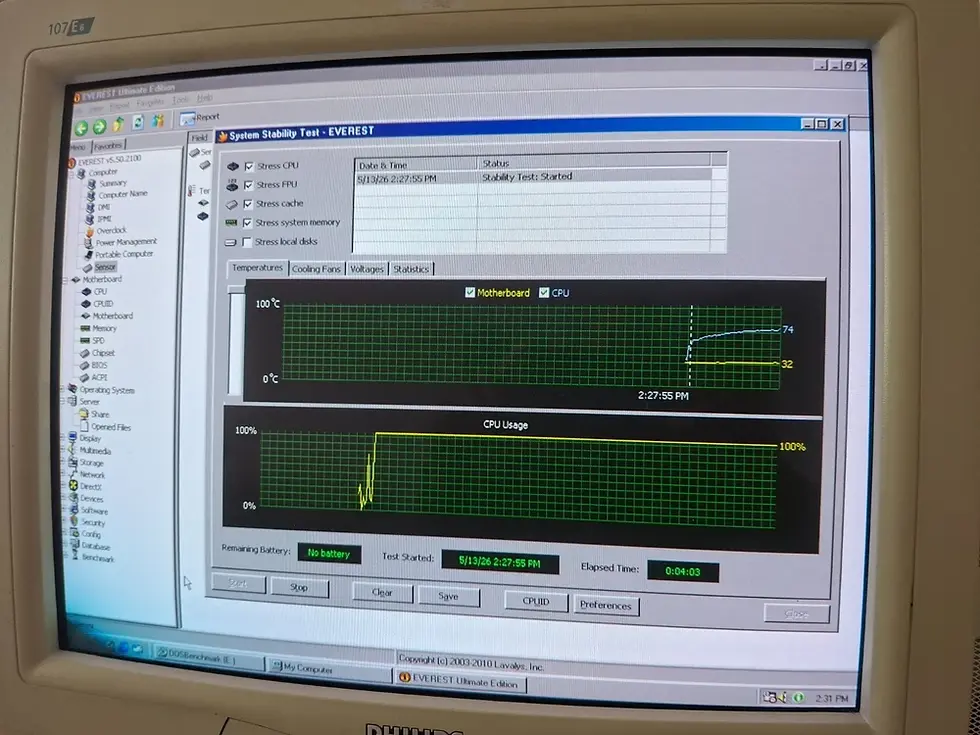Viewport: 980px width, 735px height.
Task: Click the DirectX icon in tree
Action: [73, 486]
